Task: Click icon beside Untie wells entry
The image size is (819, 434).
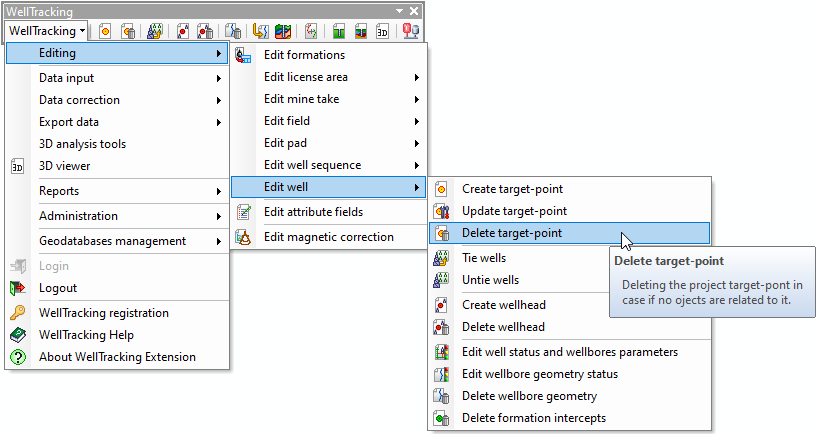Action: tap(441, 280)
